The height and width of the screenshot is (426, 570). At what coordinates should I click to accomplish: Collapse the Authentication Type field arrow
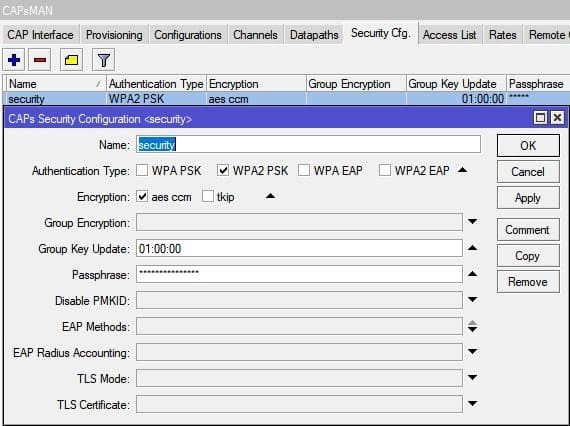462,170
